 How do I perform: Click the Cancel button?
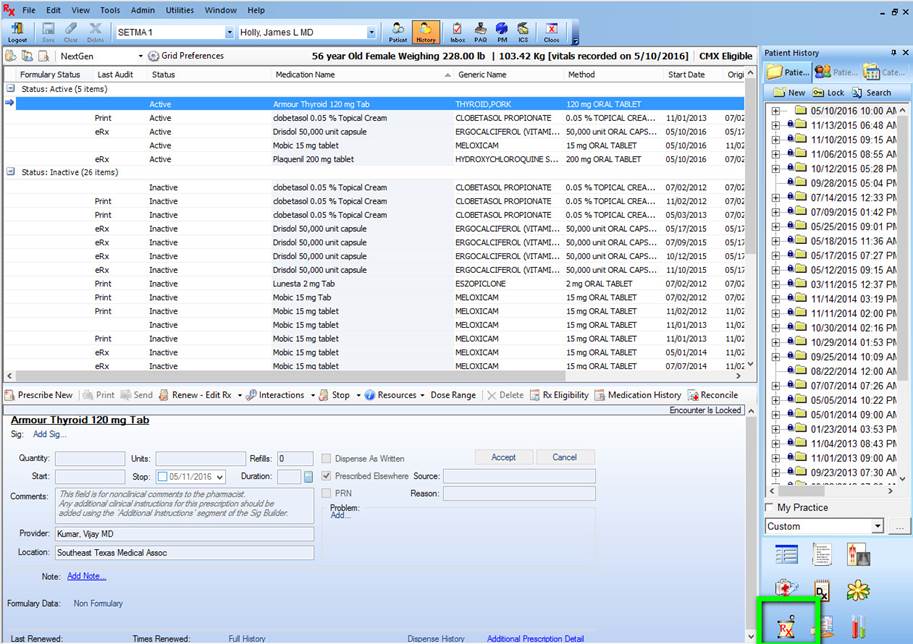[x=565, y=457]
